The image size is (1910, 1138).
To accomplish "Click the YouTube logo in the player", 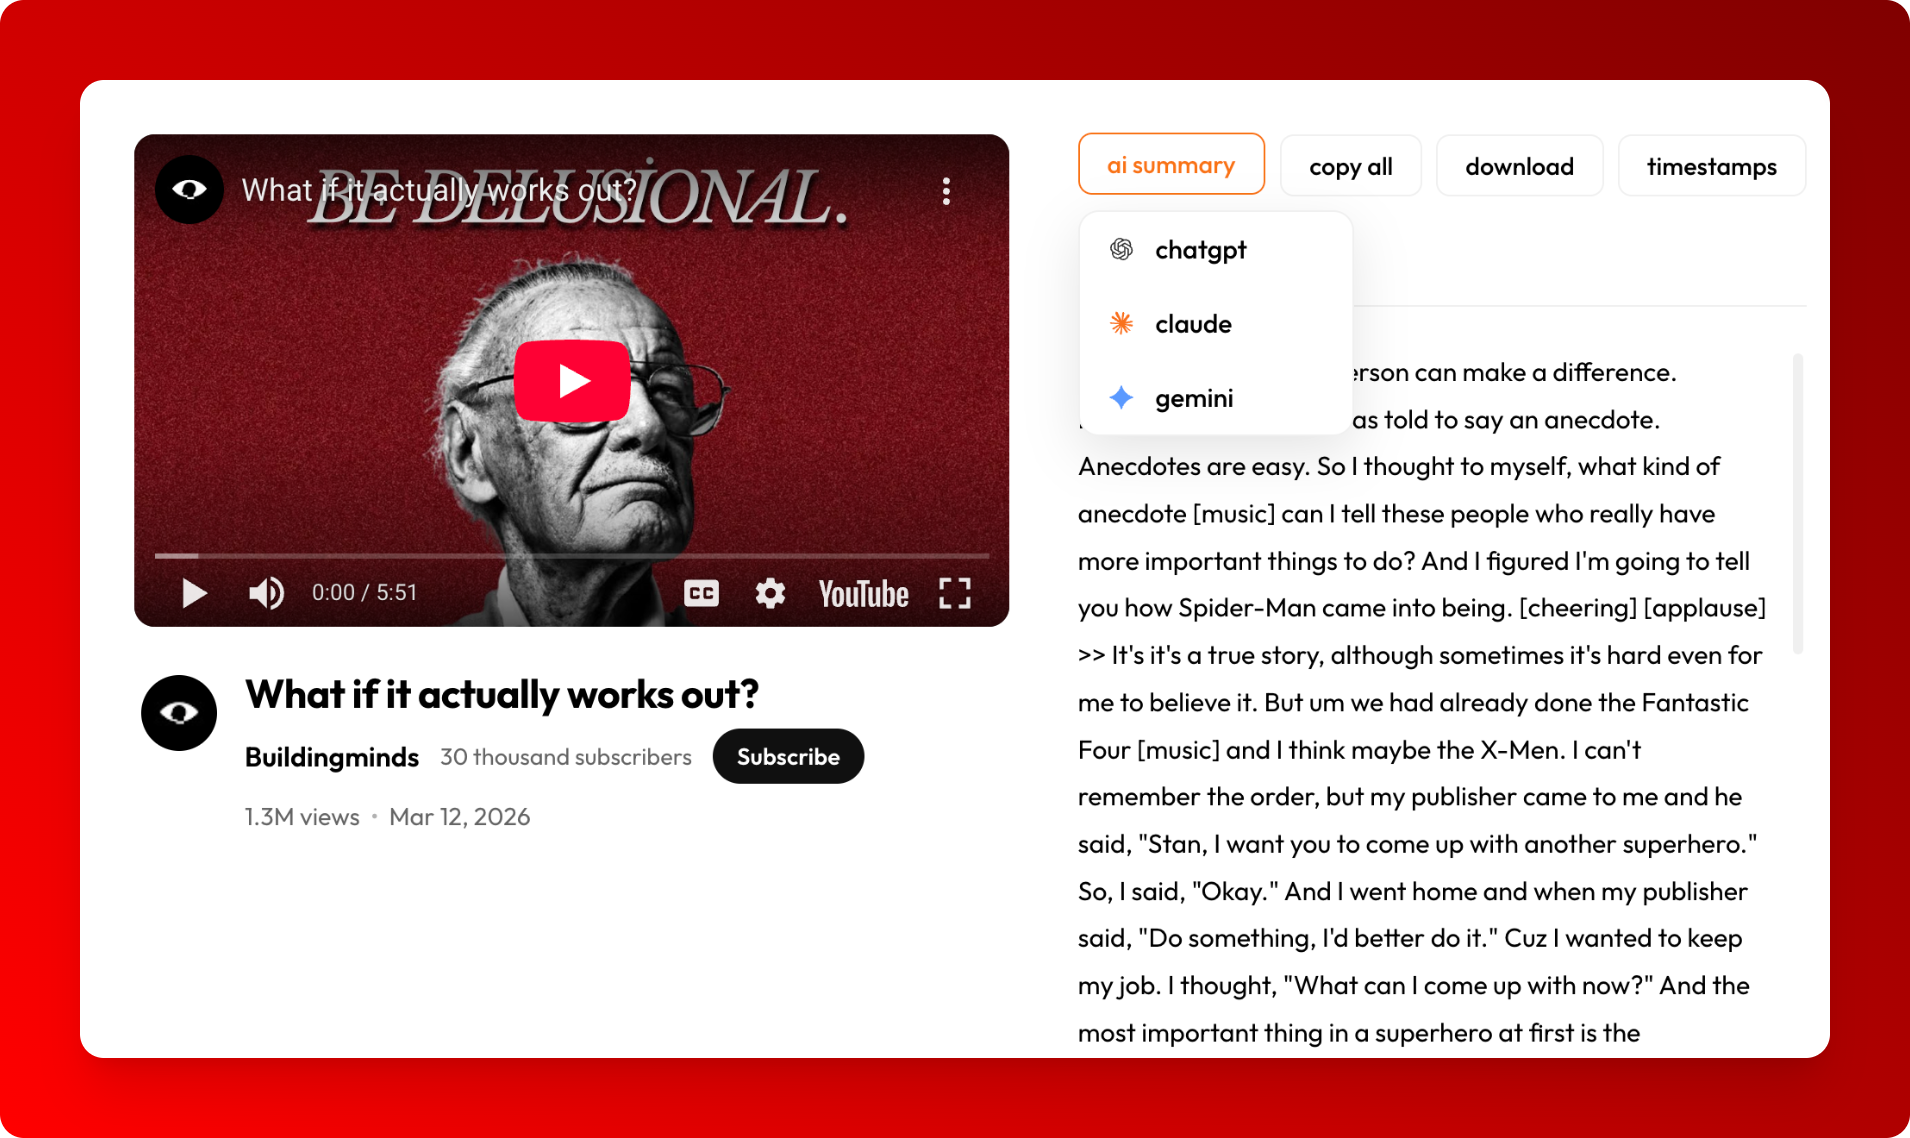I will coord(863,592).
